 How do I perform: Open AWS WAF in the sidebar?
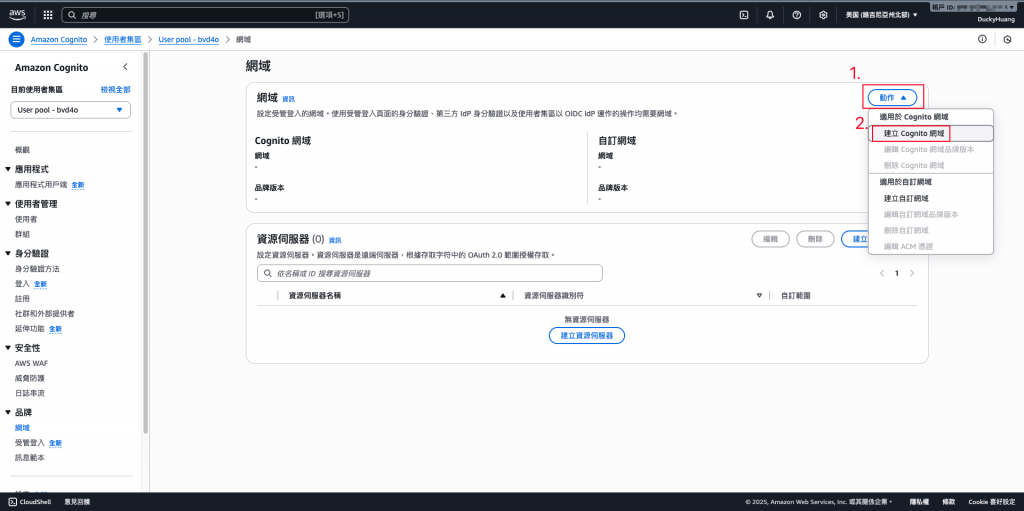[31, 363]
